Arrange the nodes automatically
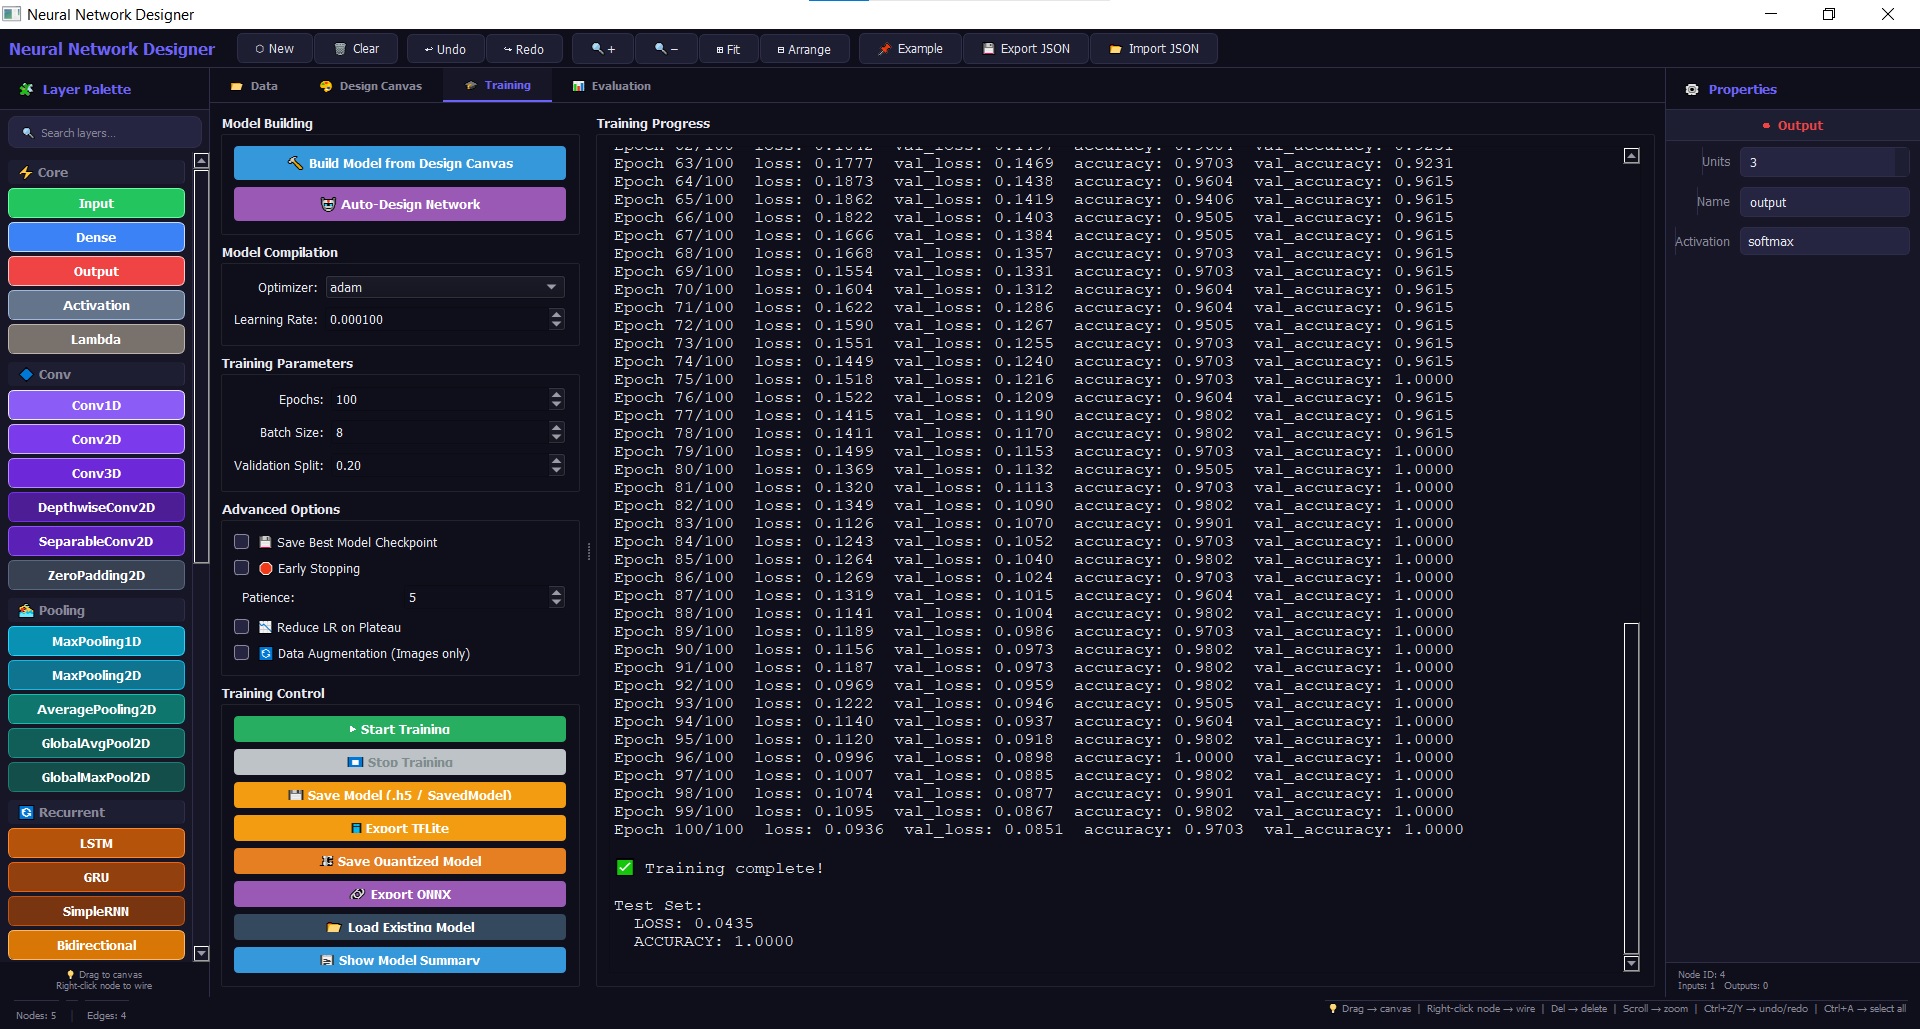1920x1029 pixels. point(804,49)
